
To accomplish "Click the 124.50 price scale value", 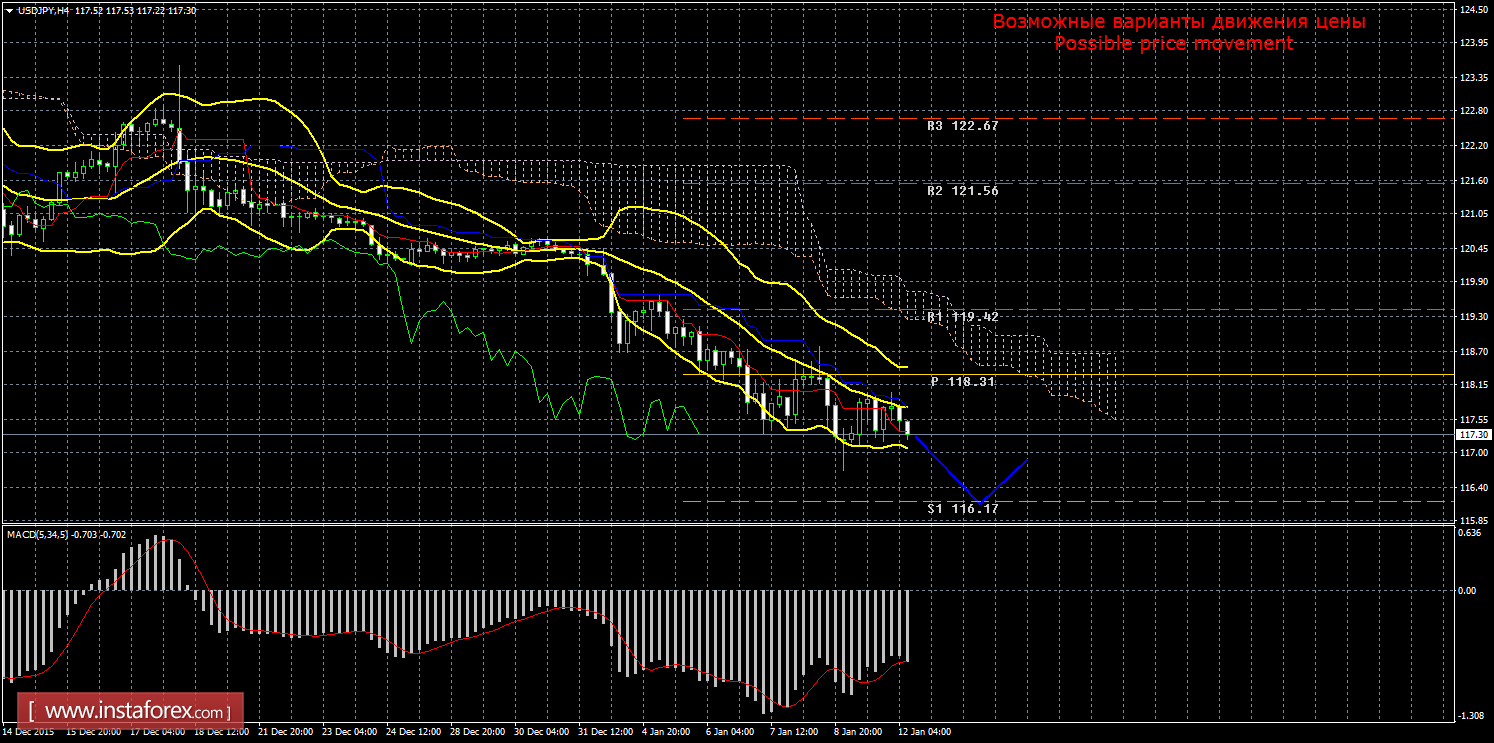I will click(x=1474, y=9).
